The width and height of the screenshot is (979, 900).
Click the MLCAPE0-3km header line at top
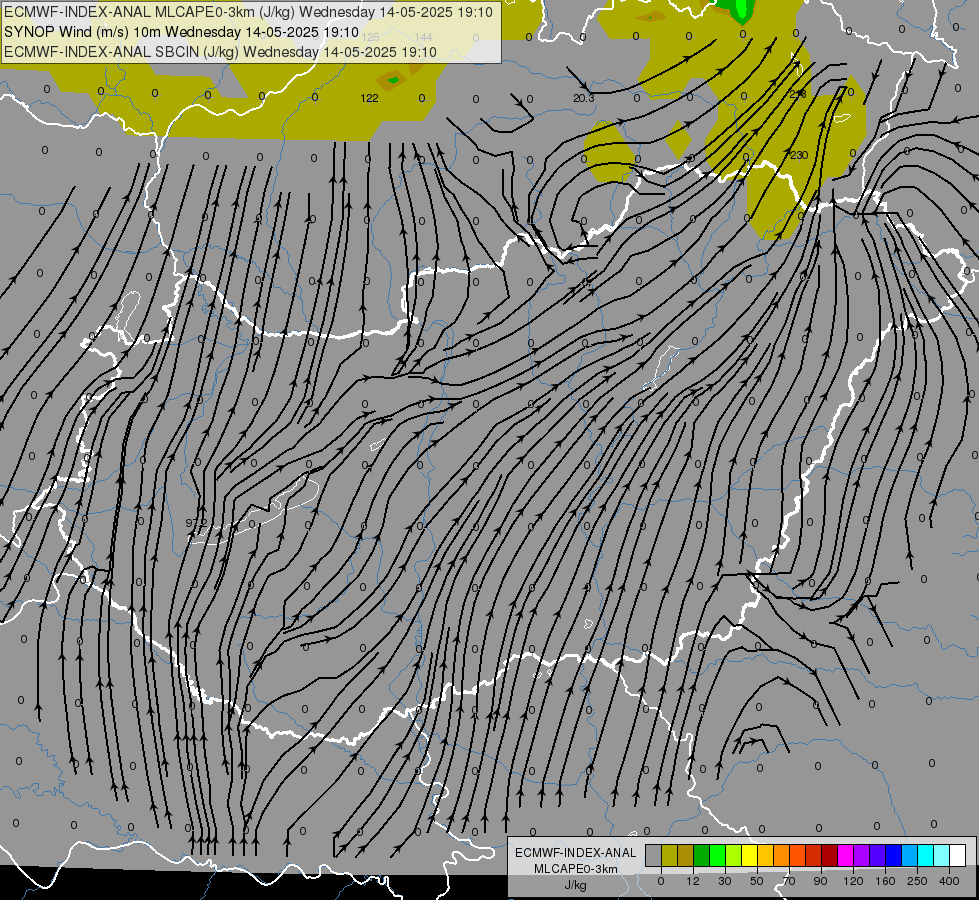248,12
